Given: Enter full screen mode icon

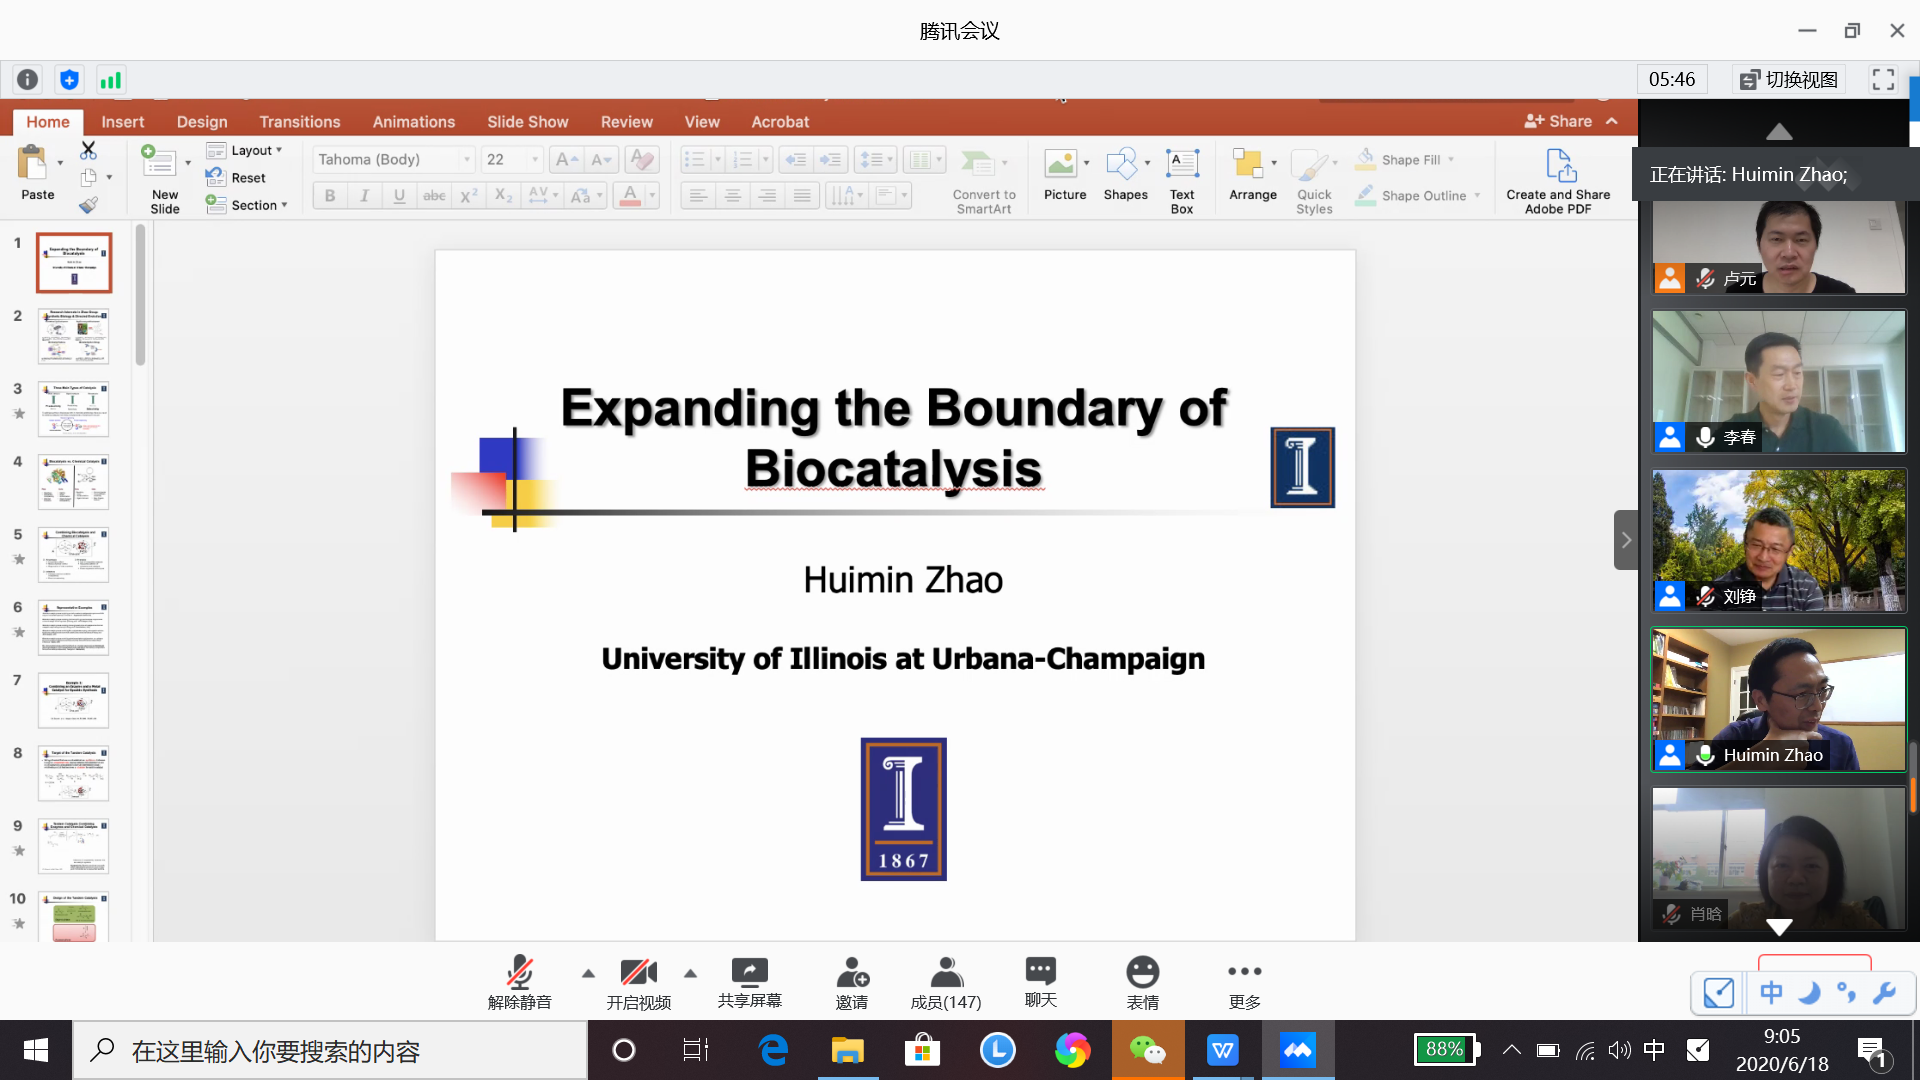Looking at the screenshot, I should [1883, 80].
